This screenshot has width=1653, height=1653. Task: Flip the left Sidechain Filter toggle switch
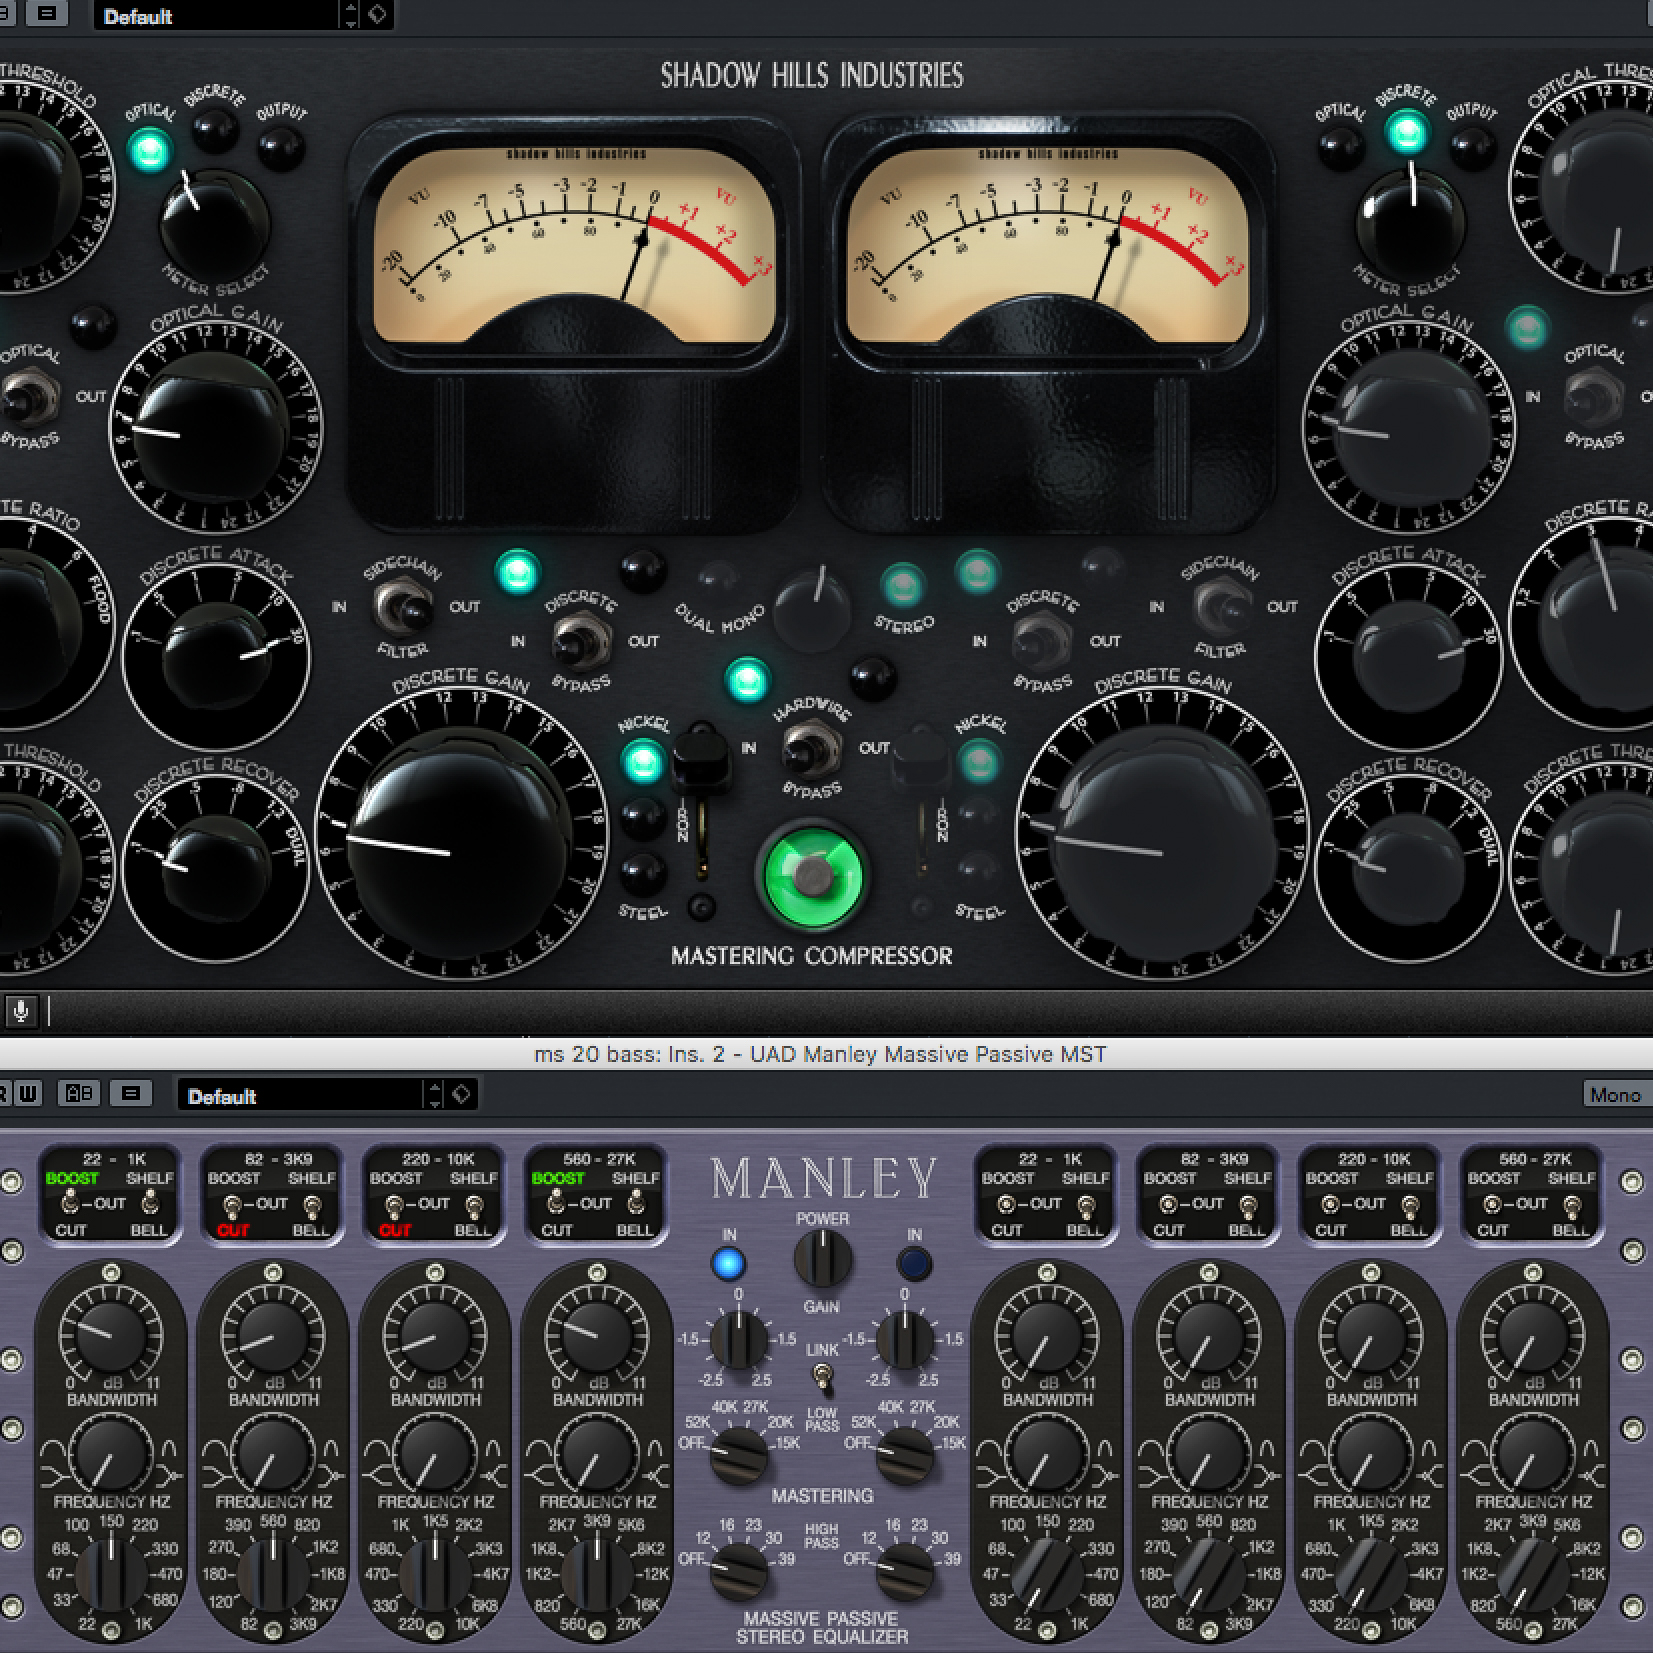(402, 605)
